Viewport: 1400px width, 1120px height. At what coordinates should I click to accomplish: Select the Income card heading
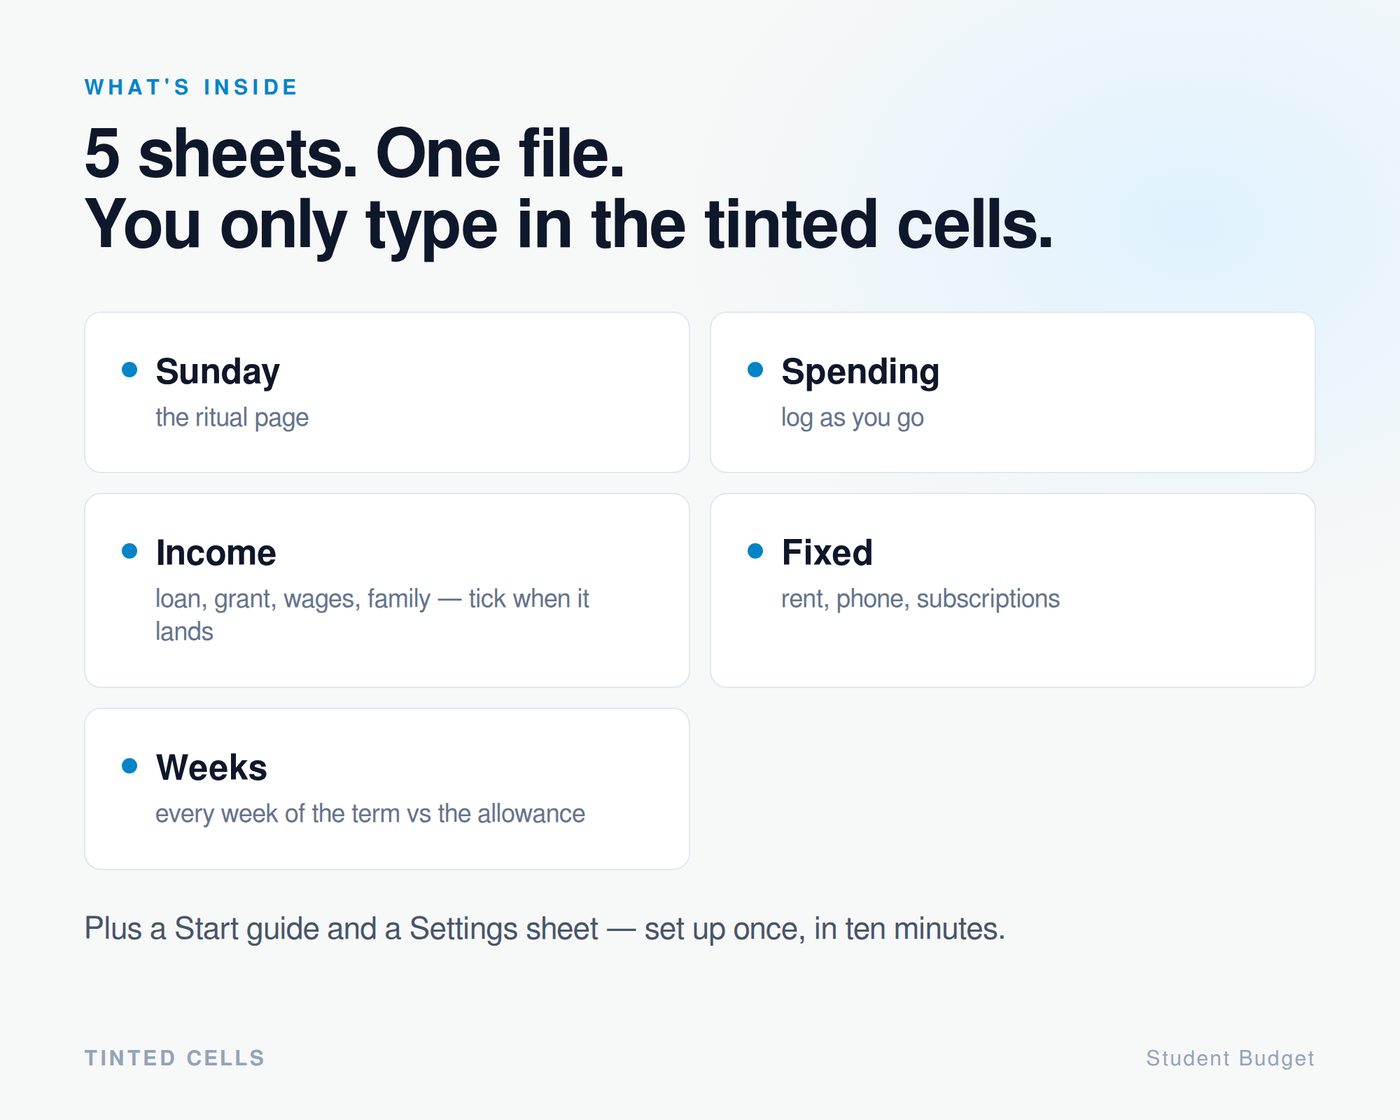[x=216, y=553]
